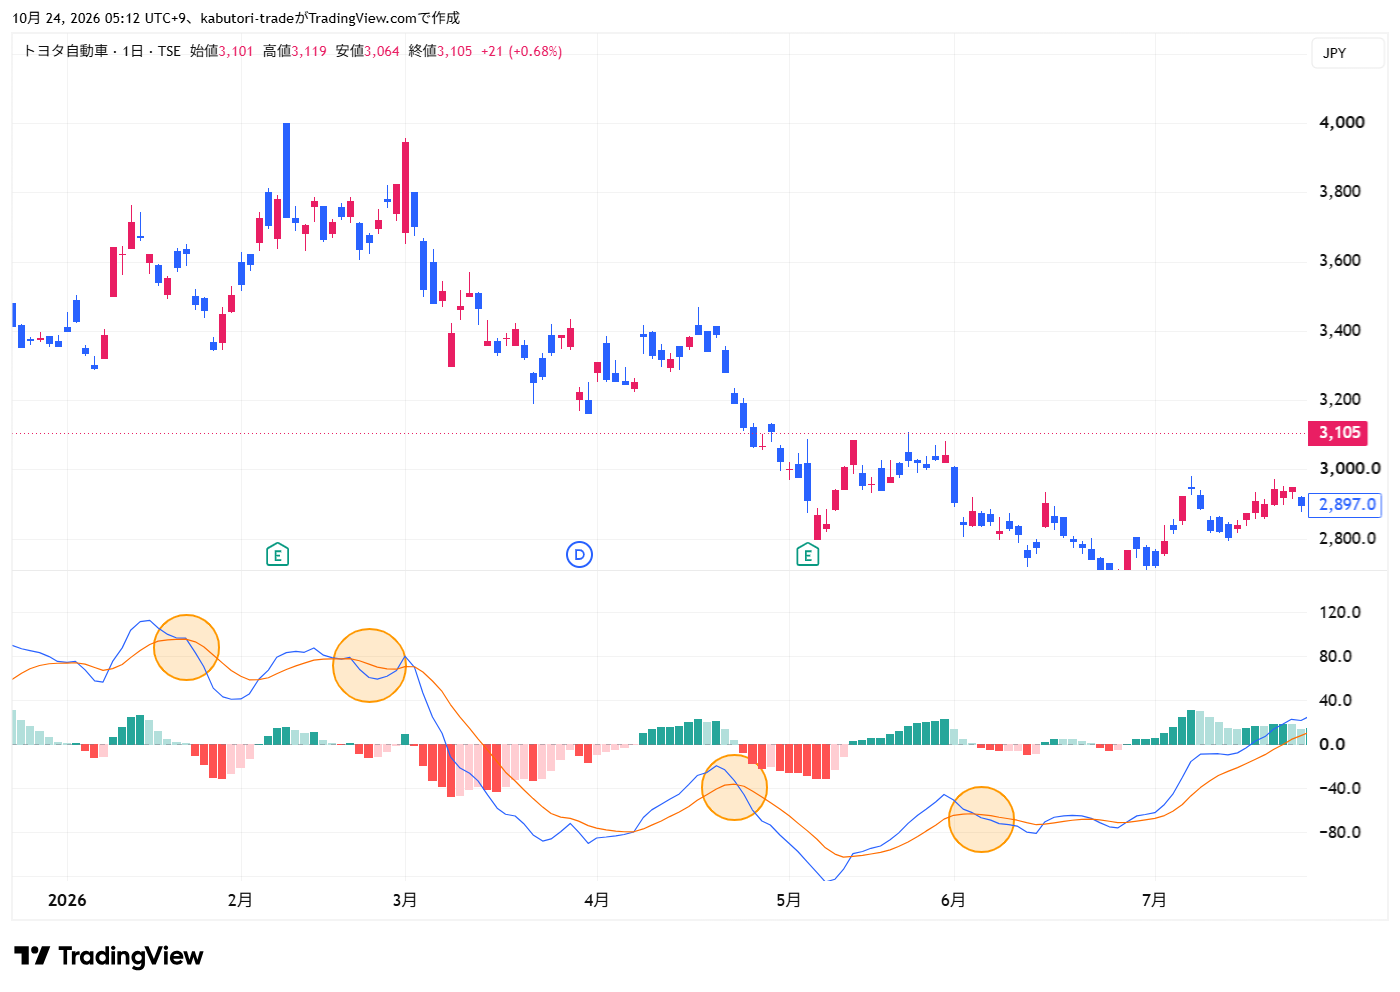This screenshot has height=992, width=1400.
Task: Click the 120.0 MACD axis label
Action: [x=1340, y=612]
